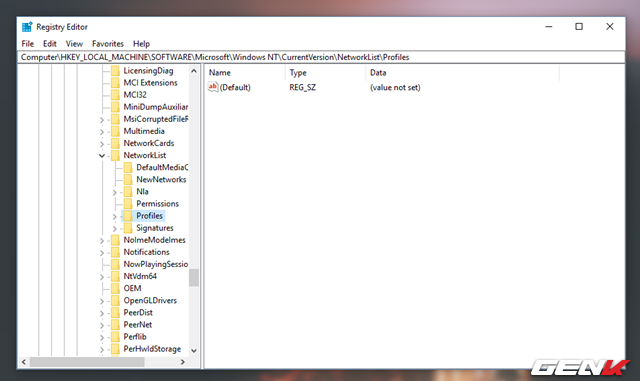Select the MsiCorruptedFileR folder icon
Image resolution: width=640 pixels, height=381 pixels.
(116, 119)
